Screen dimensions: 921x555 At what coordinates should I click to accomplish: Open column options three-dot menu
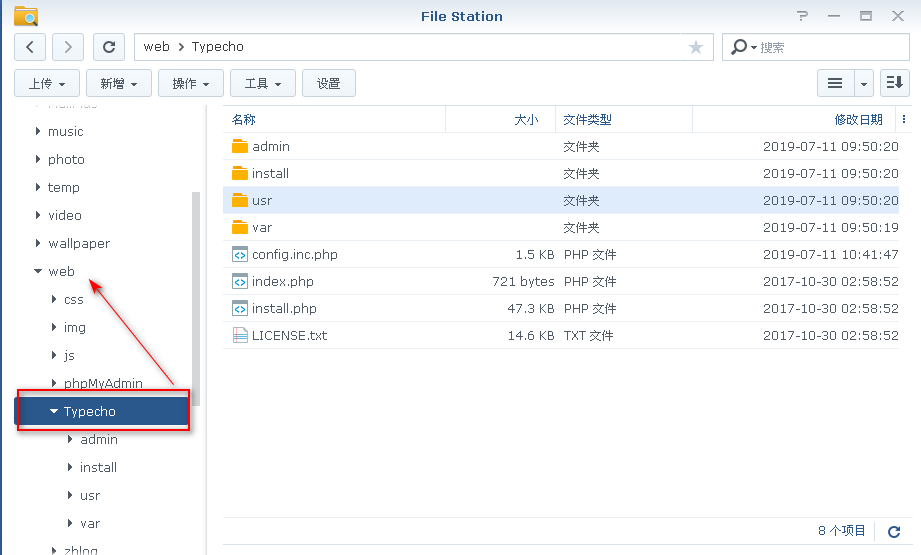pyautogui.click(x=903, y=119)
